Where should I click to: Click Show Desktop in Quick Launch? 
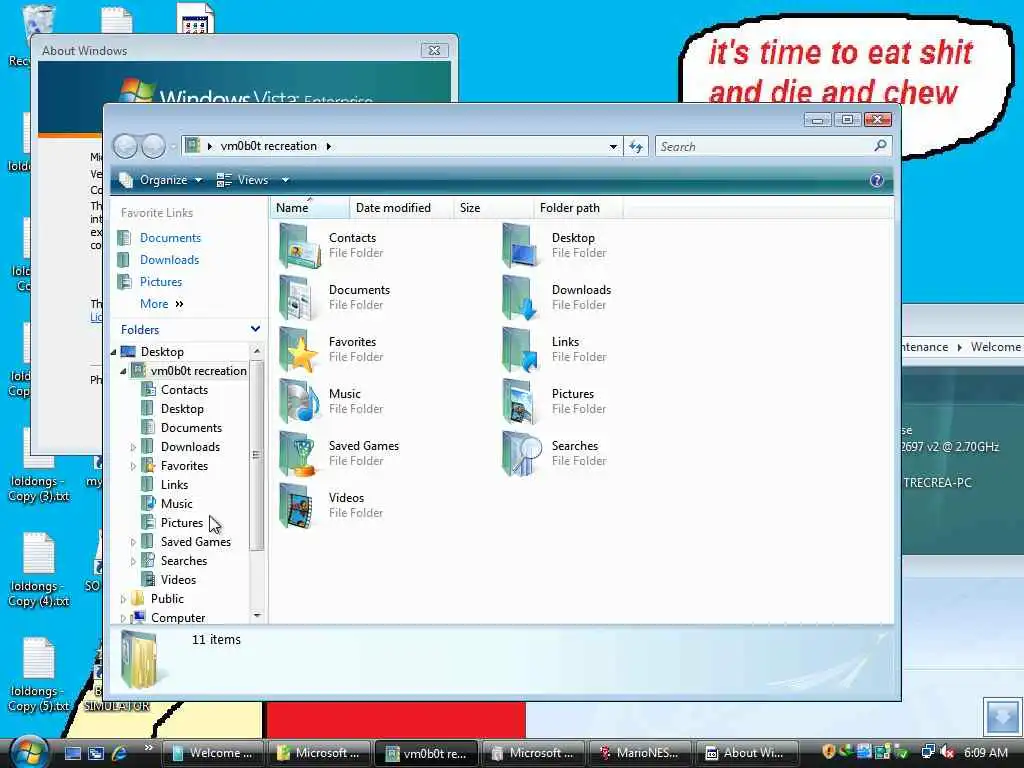72,753
